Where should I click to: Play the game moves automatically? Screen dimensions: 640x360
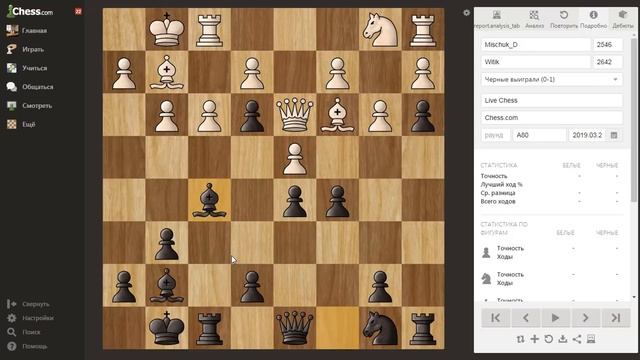tap(556, 318)
